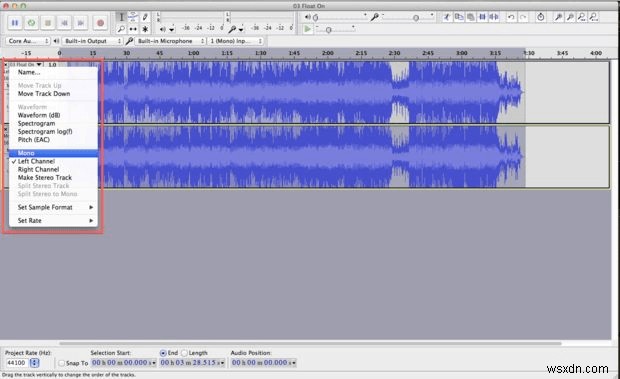The height and width of the screenshot is (379, 620).
Task: Click the Trim audio icon
Action: coord(482,17)
